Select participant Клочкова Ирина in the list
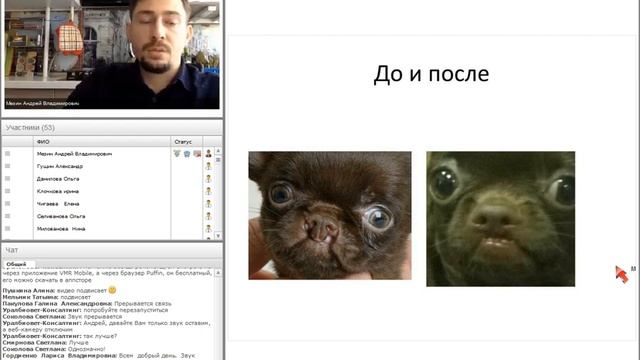This screenshot has width=640, height=360. [58, 191]
